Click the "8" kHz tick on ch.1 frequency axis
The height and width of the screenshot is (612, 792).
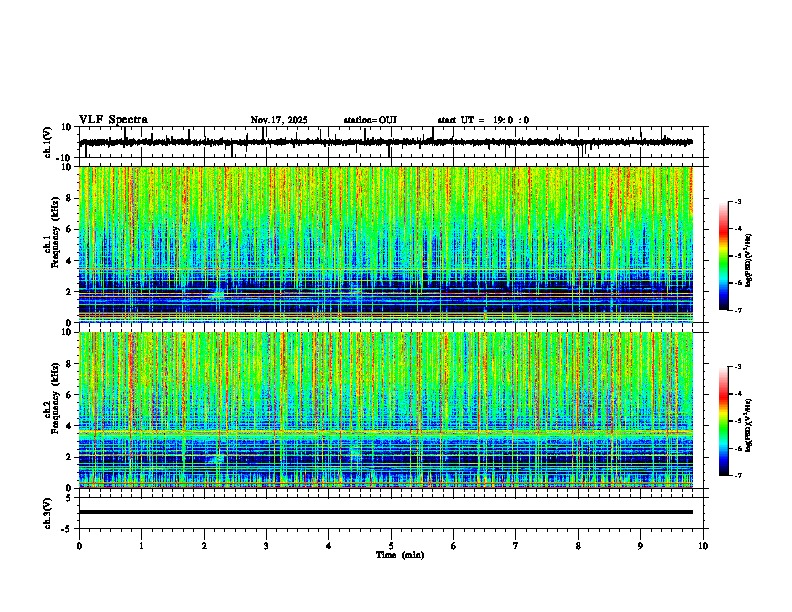point(69,198)
